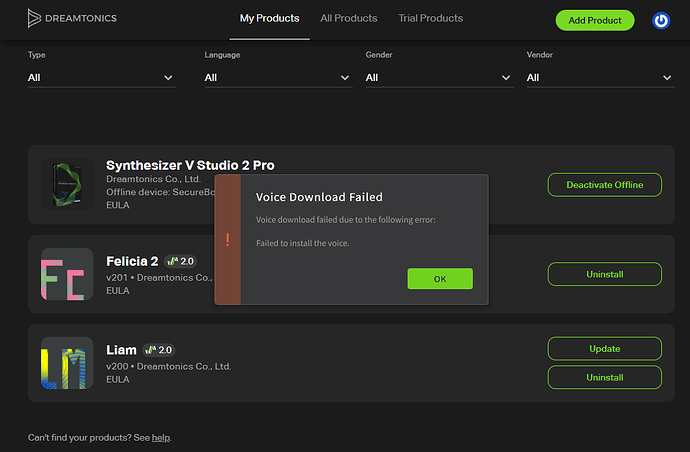Open the Liam voice artwork

(x=67, y=363)
